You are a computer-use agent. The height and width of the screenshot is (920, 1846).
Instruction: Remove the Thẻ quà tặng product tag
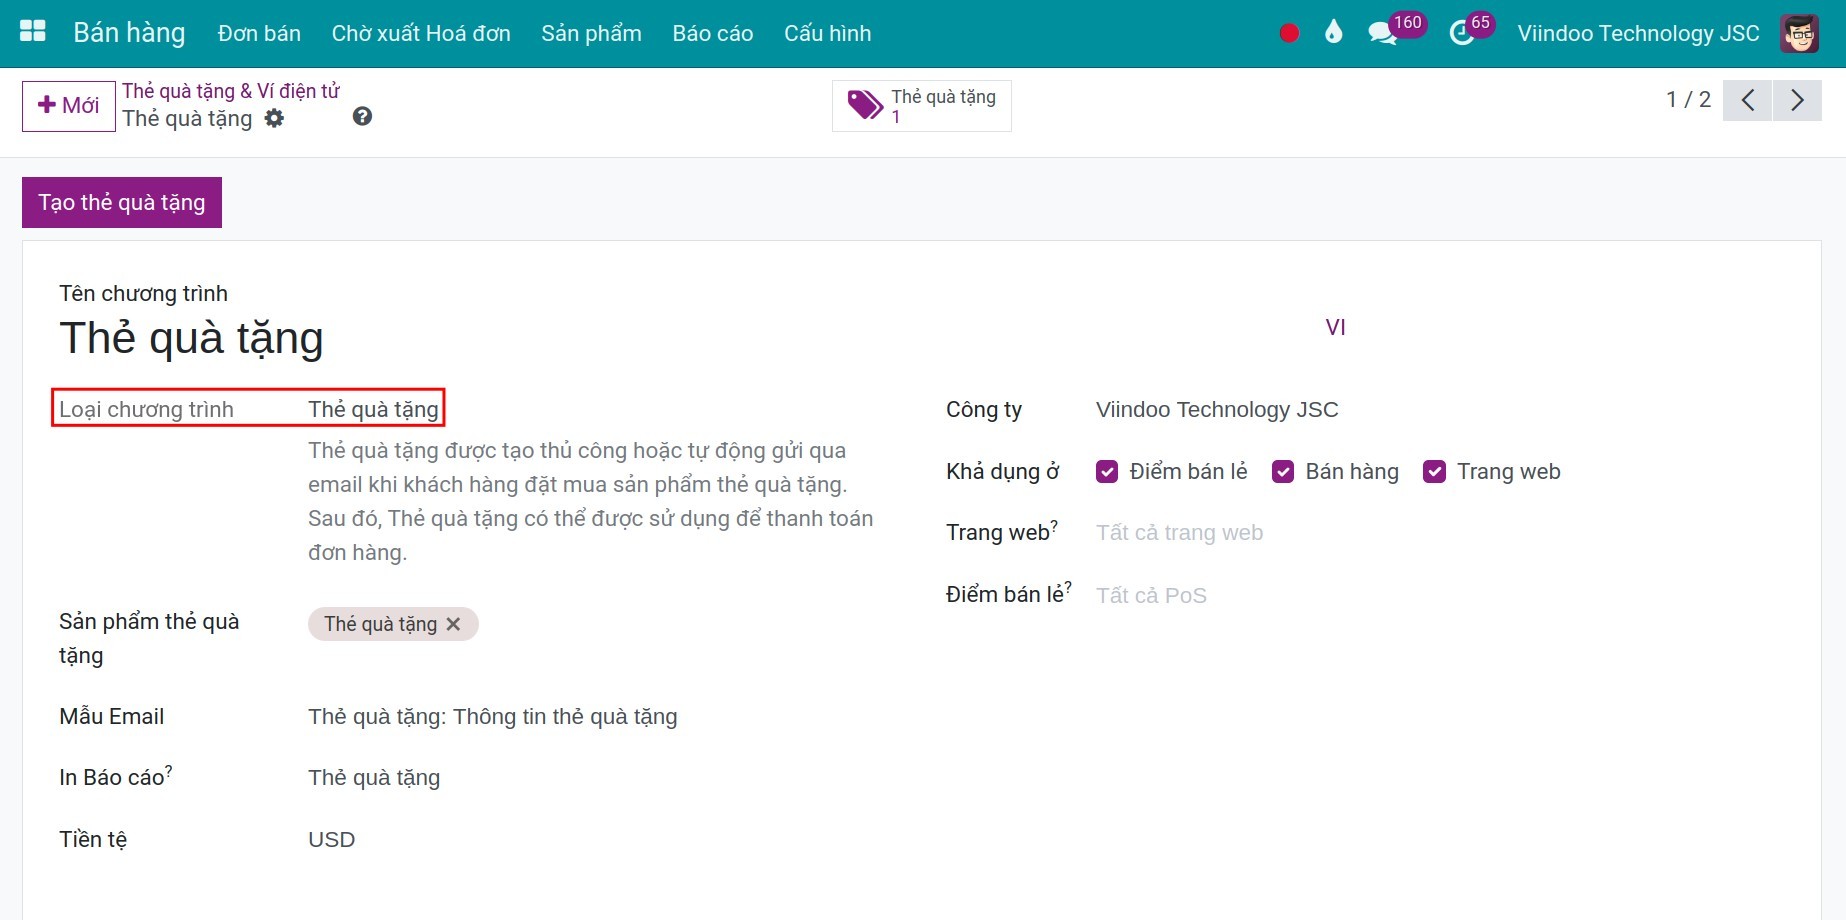453,624
